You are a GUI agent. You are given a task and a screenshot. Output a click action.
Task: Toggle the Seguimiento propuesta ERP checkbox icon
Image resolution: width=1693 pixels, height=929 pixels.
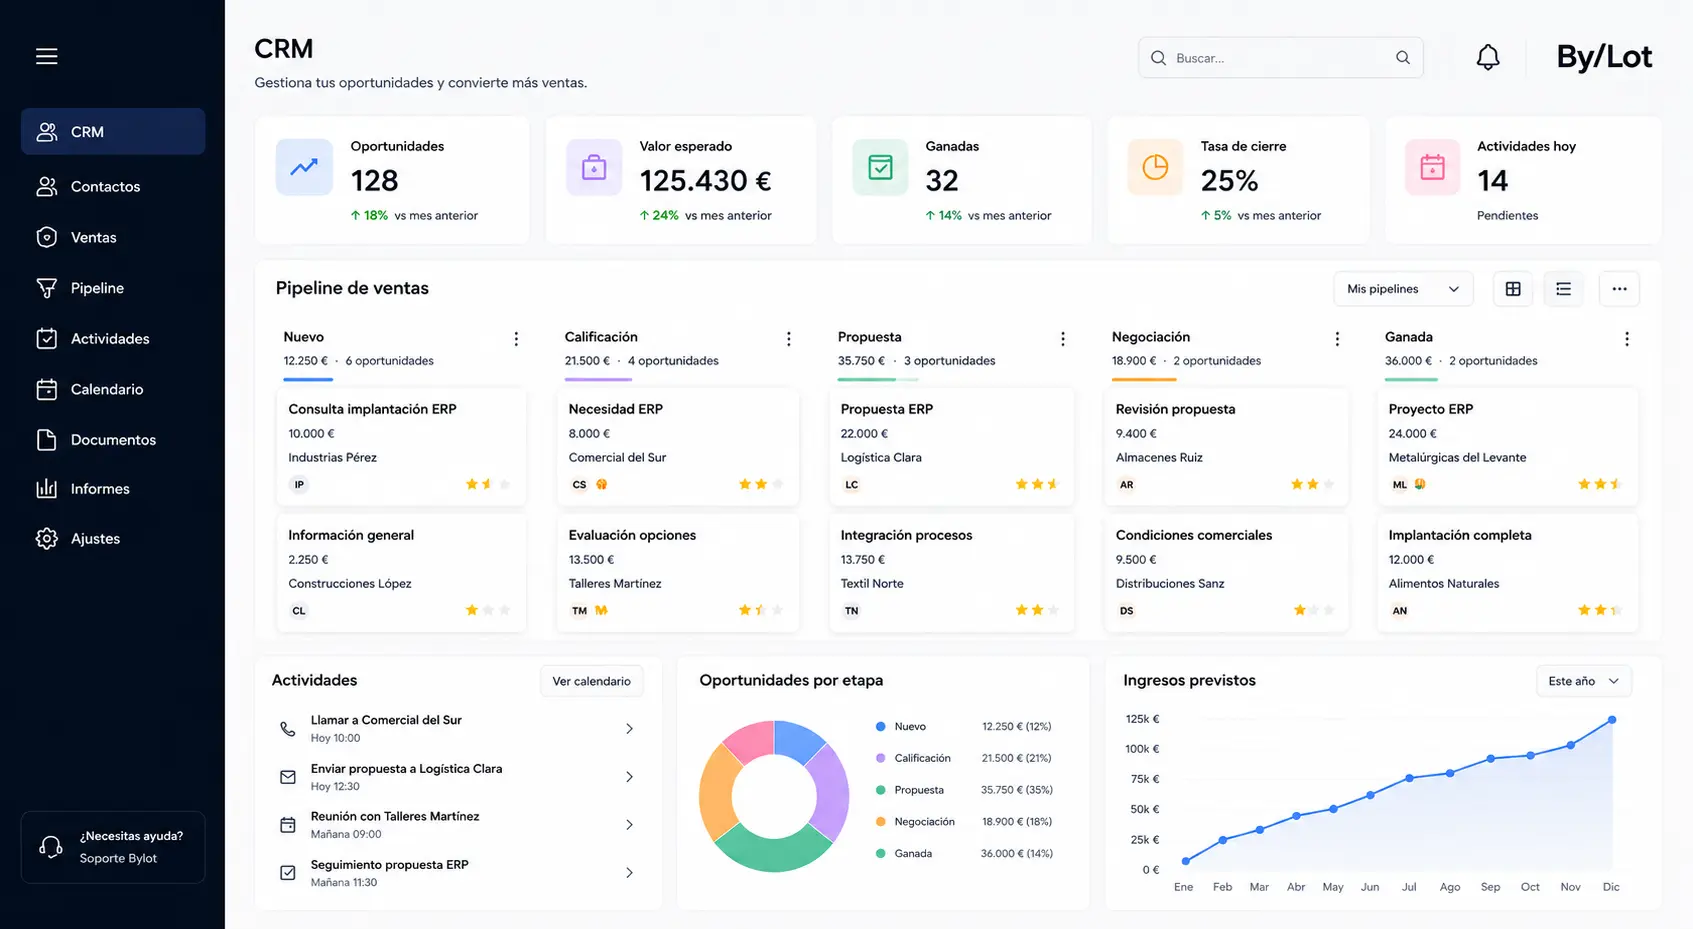pos(288,873)
